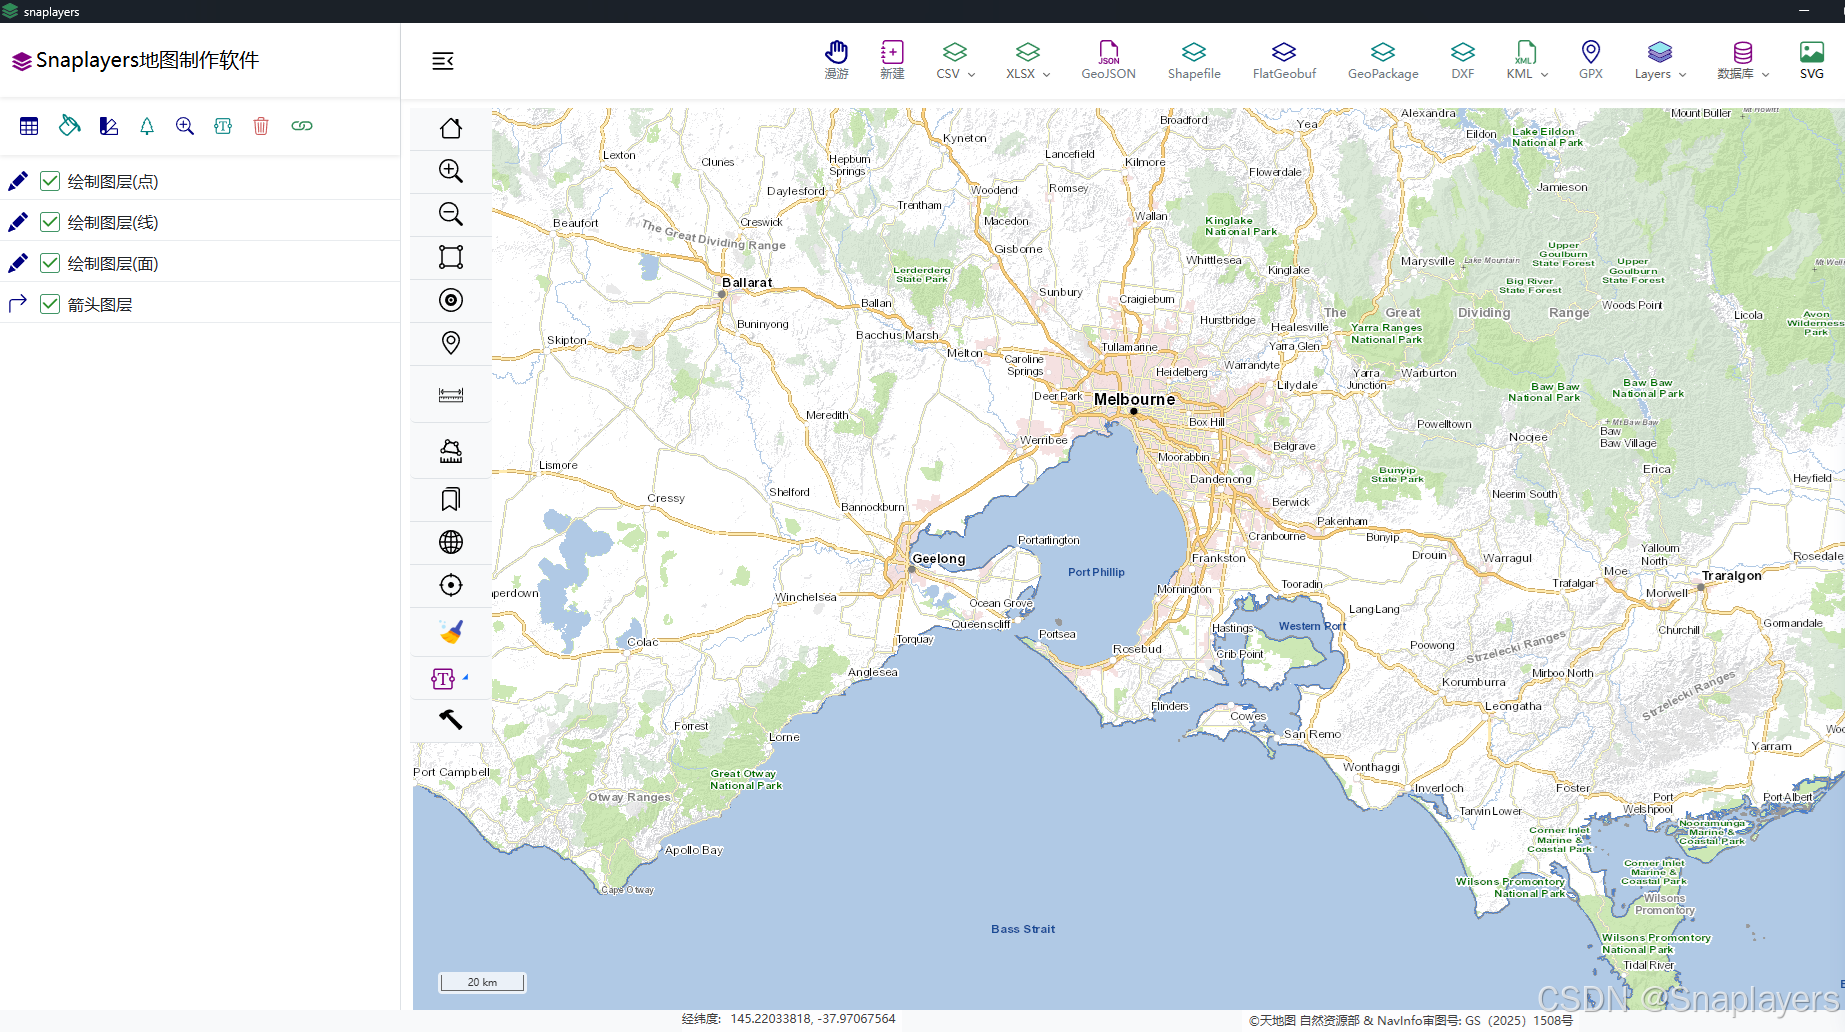
Task: Toggle 箭头图层 layer checkbox
Action: point(50,304)
